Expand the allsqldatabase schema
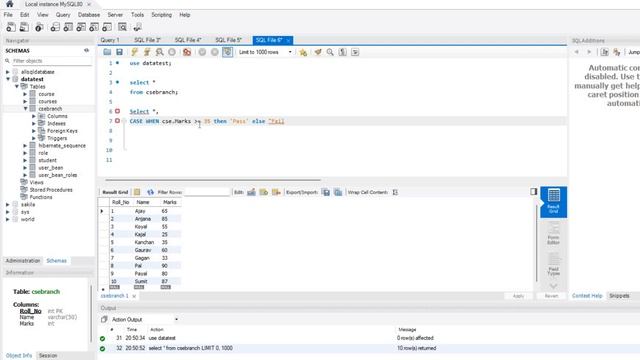 8,72
